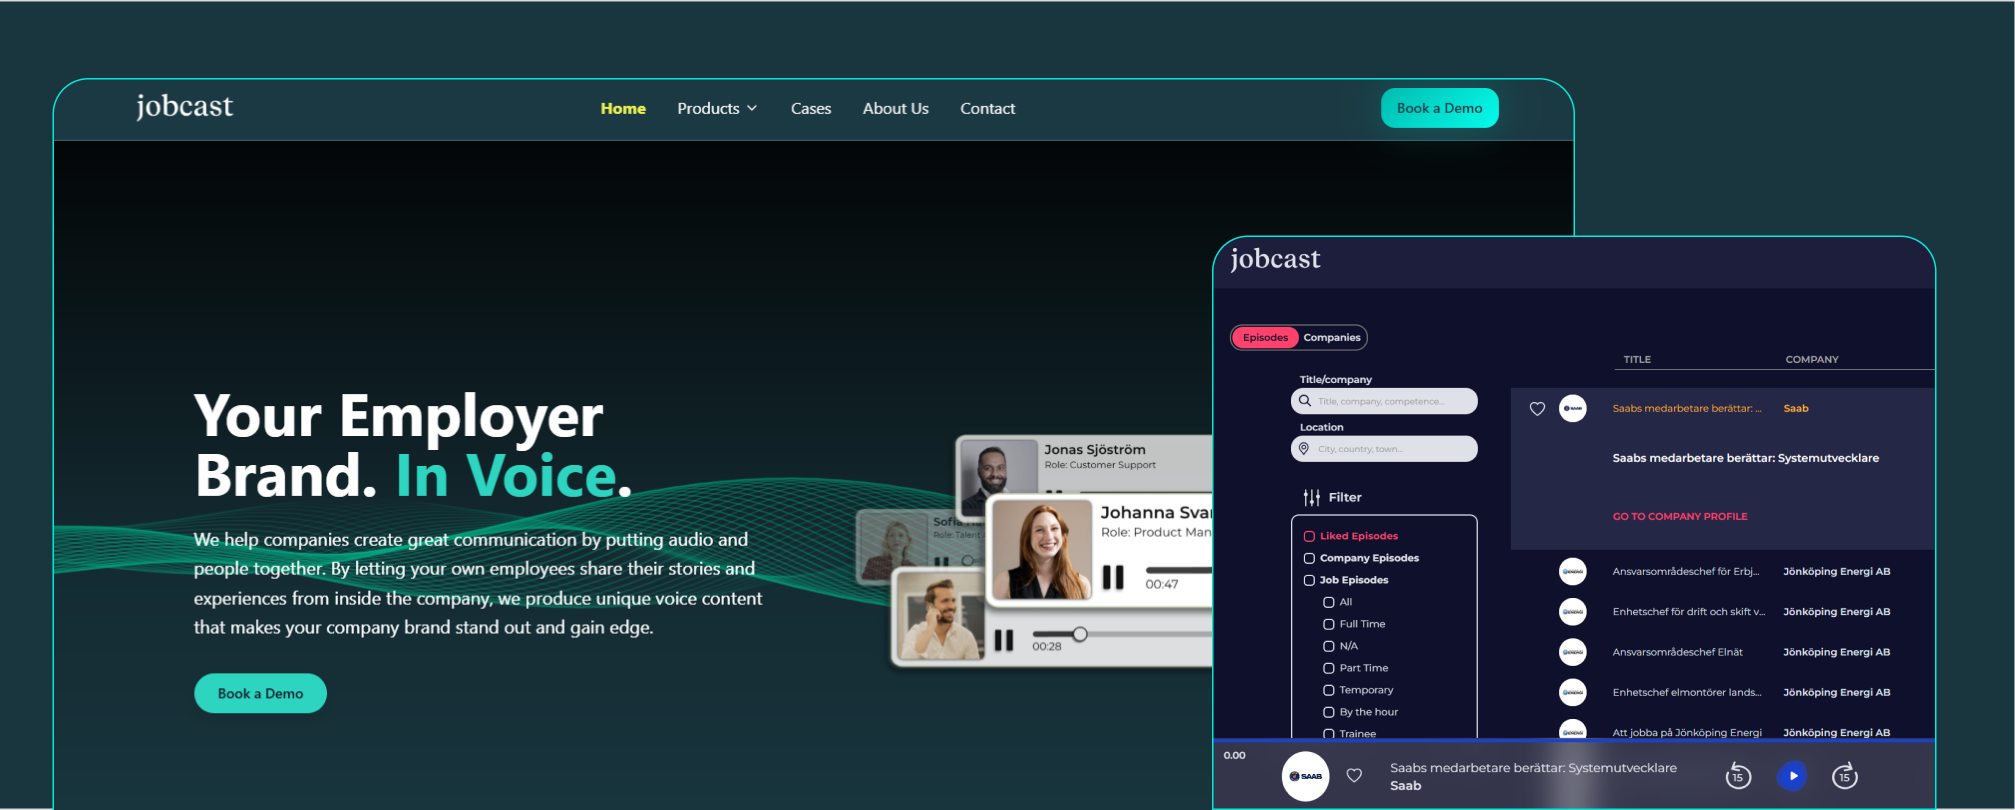Open Enhetschef elmontörer lands... episode
This screenshot has height=810, width=2015.
(x=1687, y=692)
